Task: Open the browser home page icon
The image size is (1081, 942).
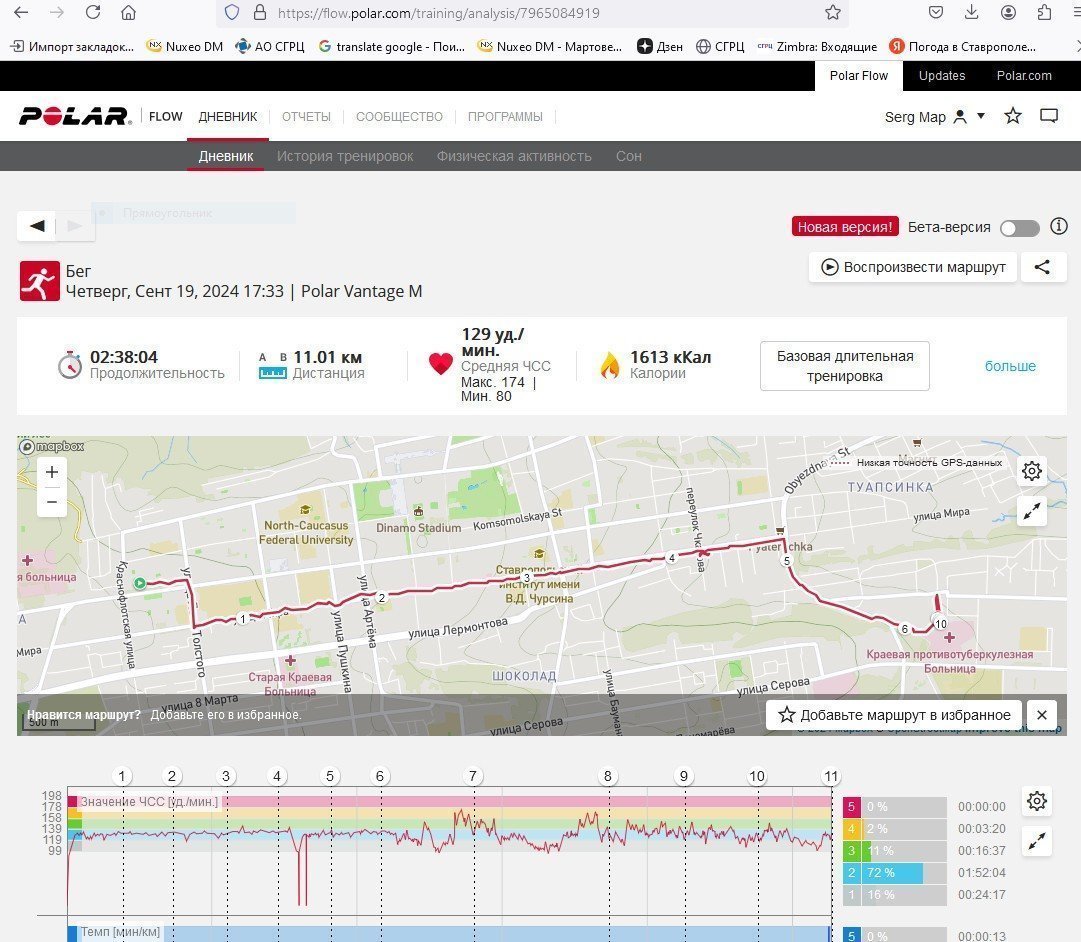Action: [x=128, y=12]
